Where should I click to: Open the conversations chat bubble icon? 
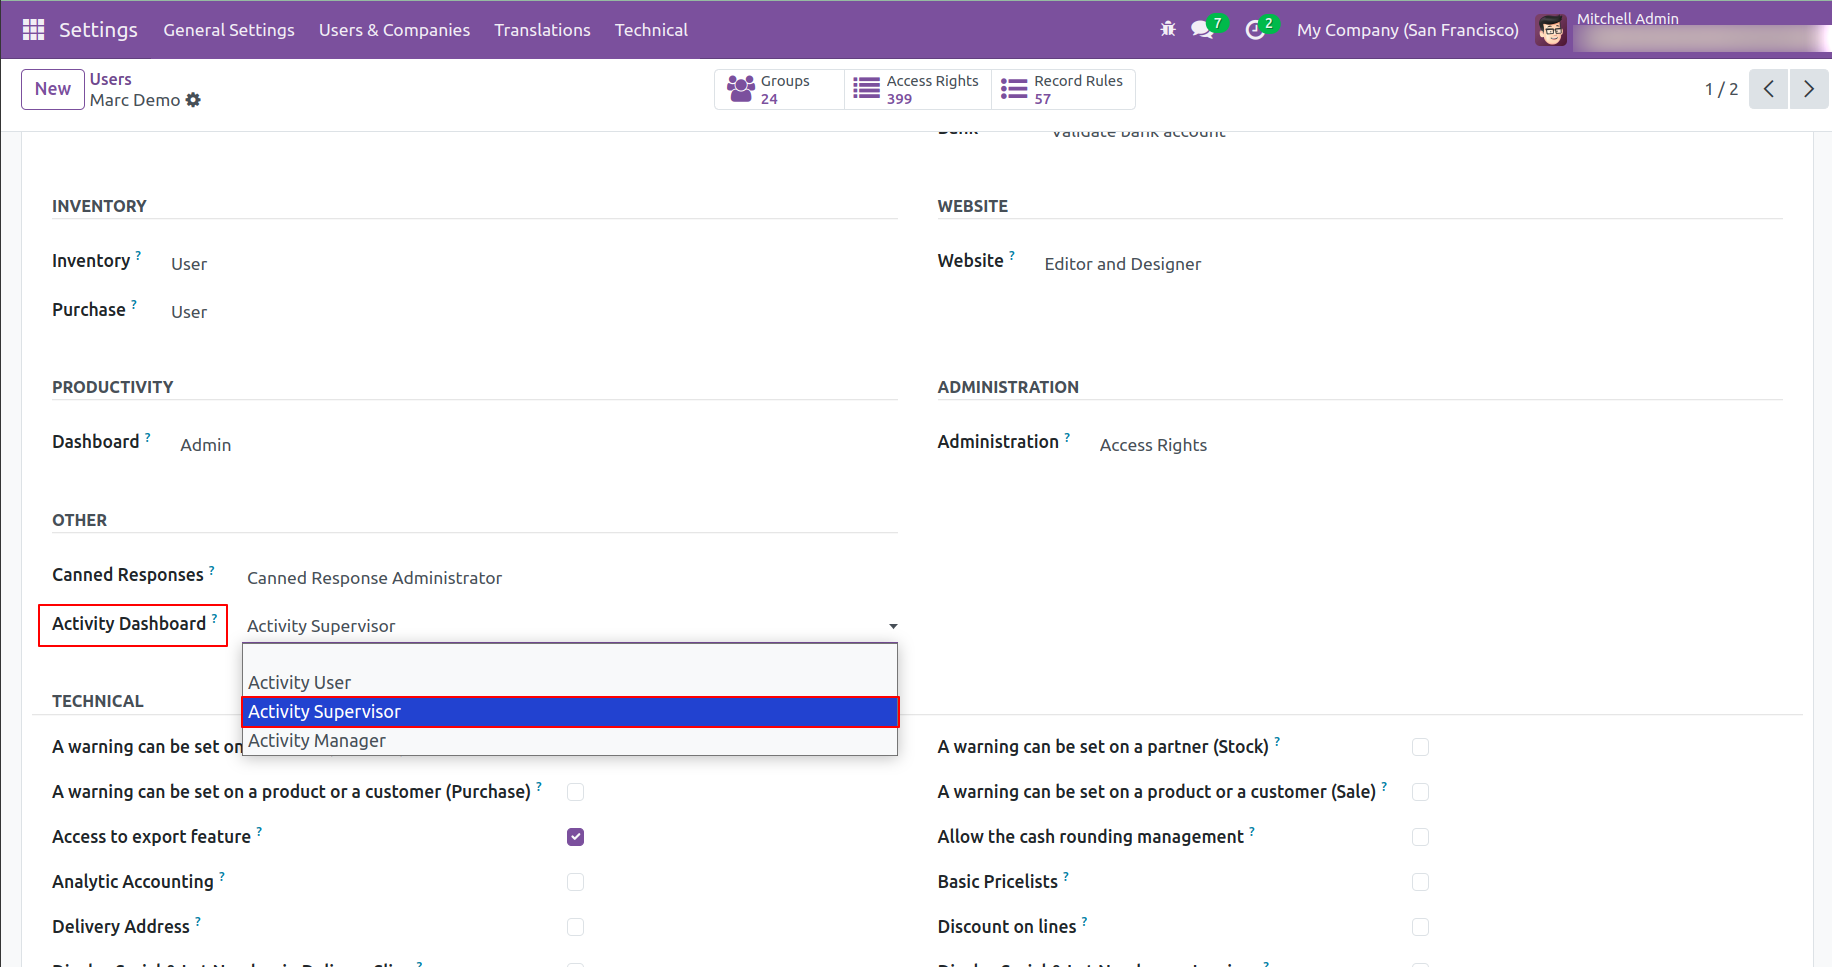[1202, 30]
